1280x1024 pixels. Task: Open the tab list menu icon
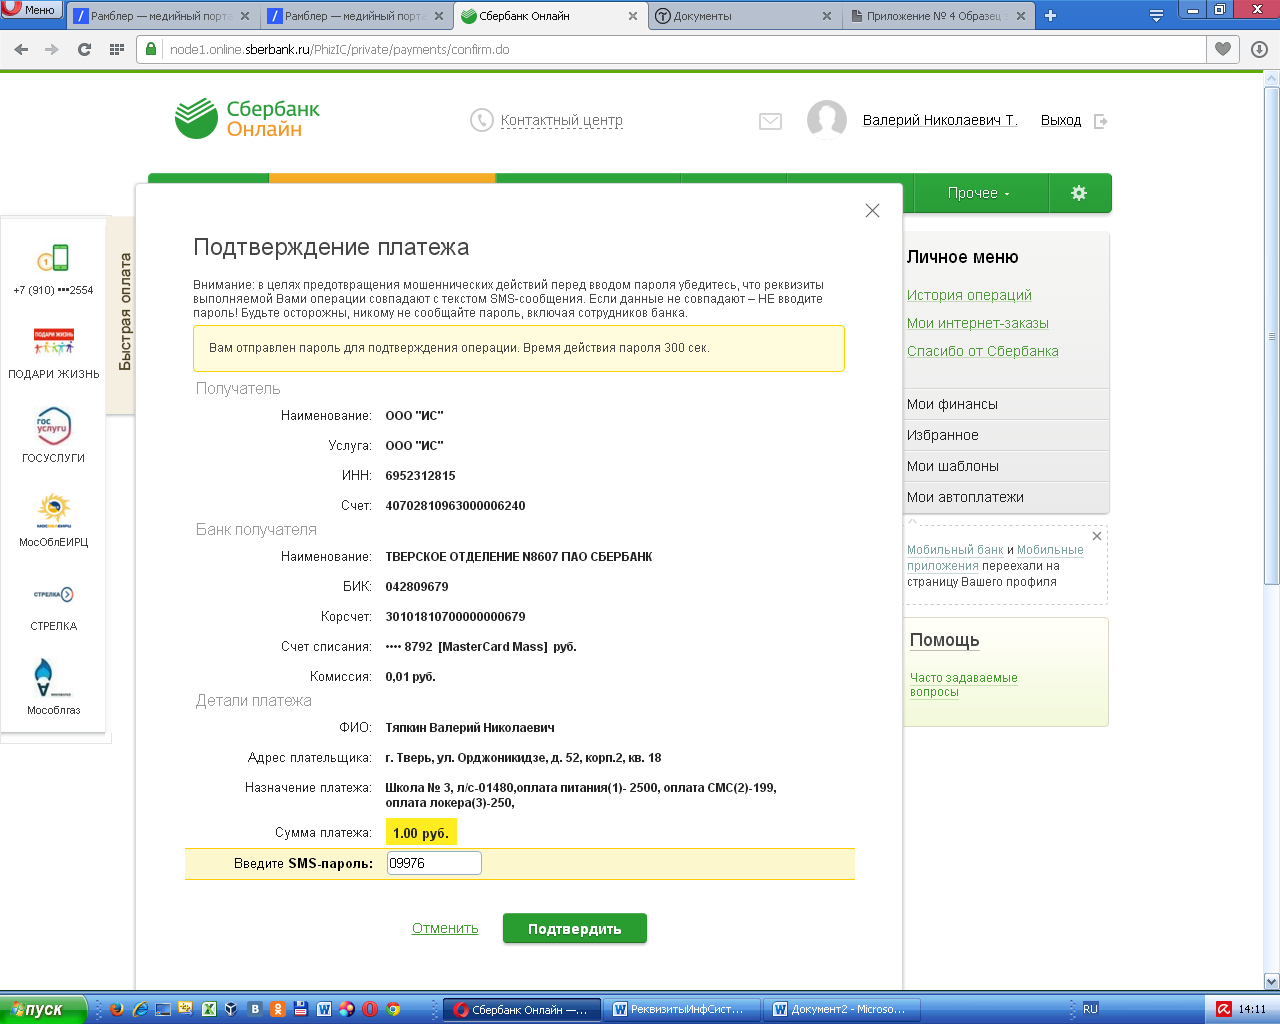1156,16
